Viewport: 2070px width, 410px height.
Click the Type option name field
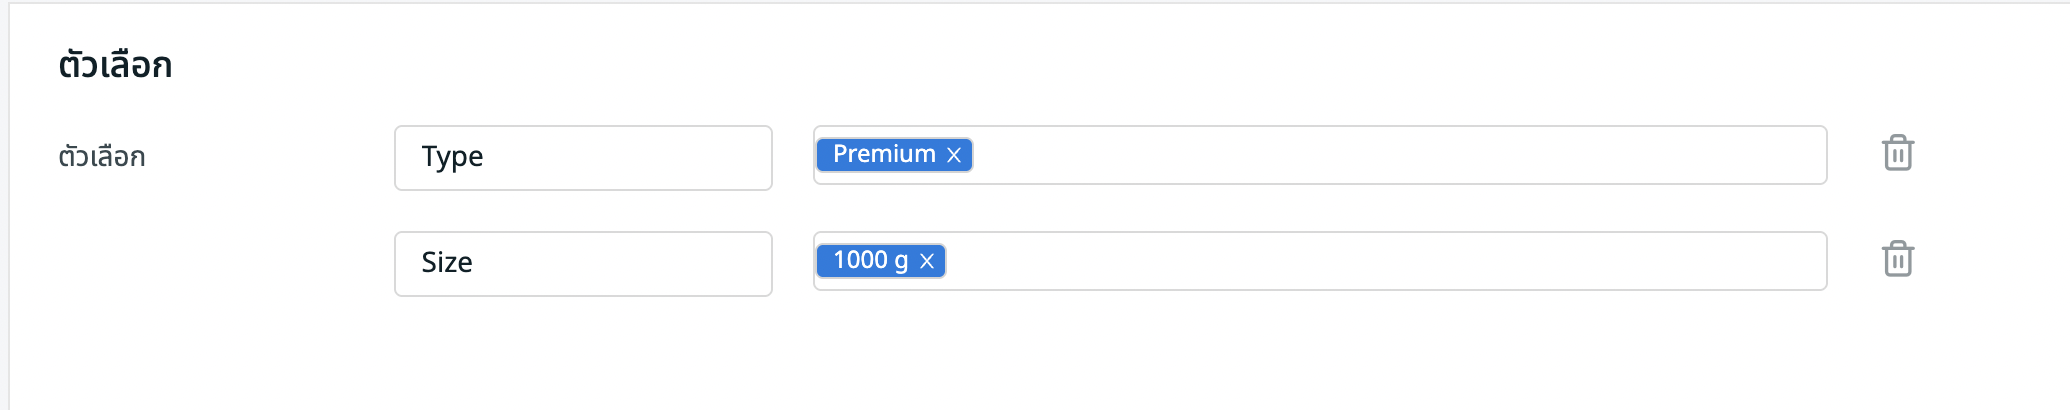pyautogui.click(x=583, y=158)
